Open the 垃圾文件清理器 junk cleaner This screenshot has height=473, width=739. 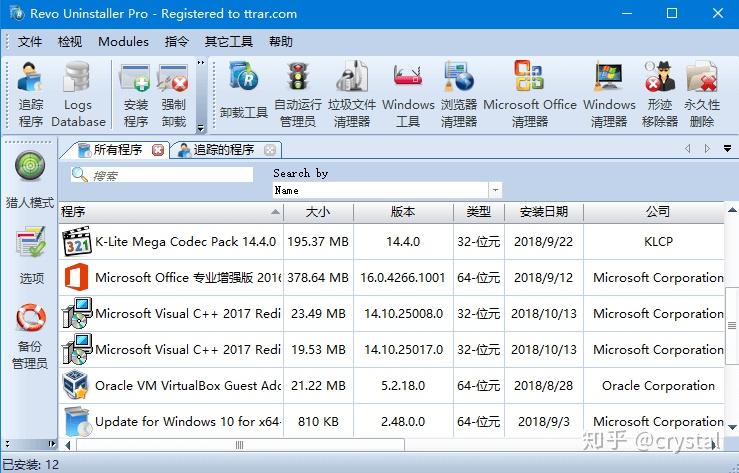(352, 94)
